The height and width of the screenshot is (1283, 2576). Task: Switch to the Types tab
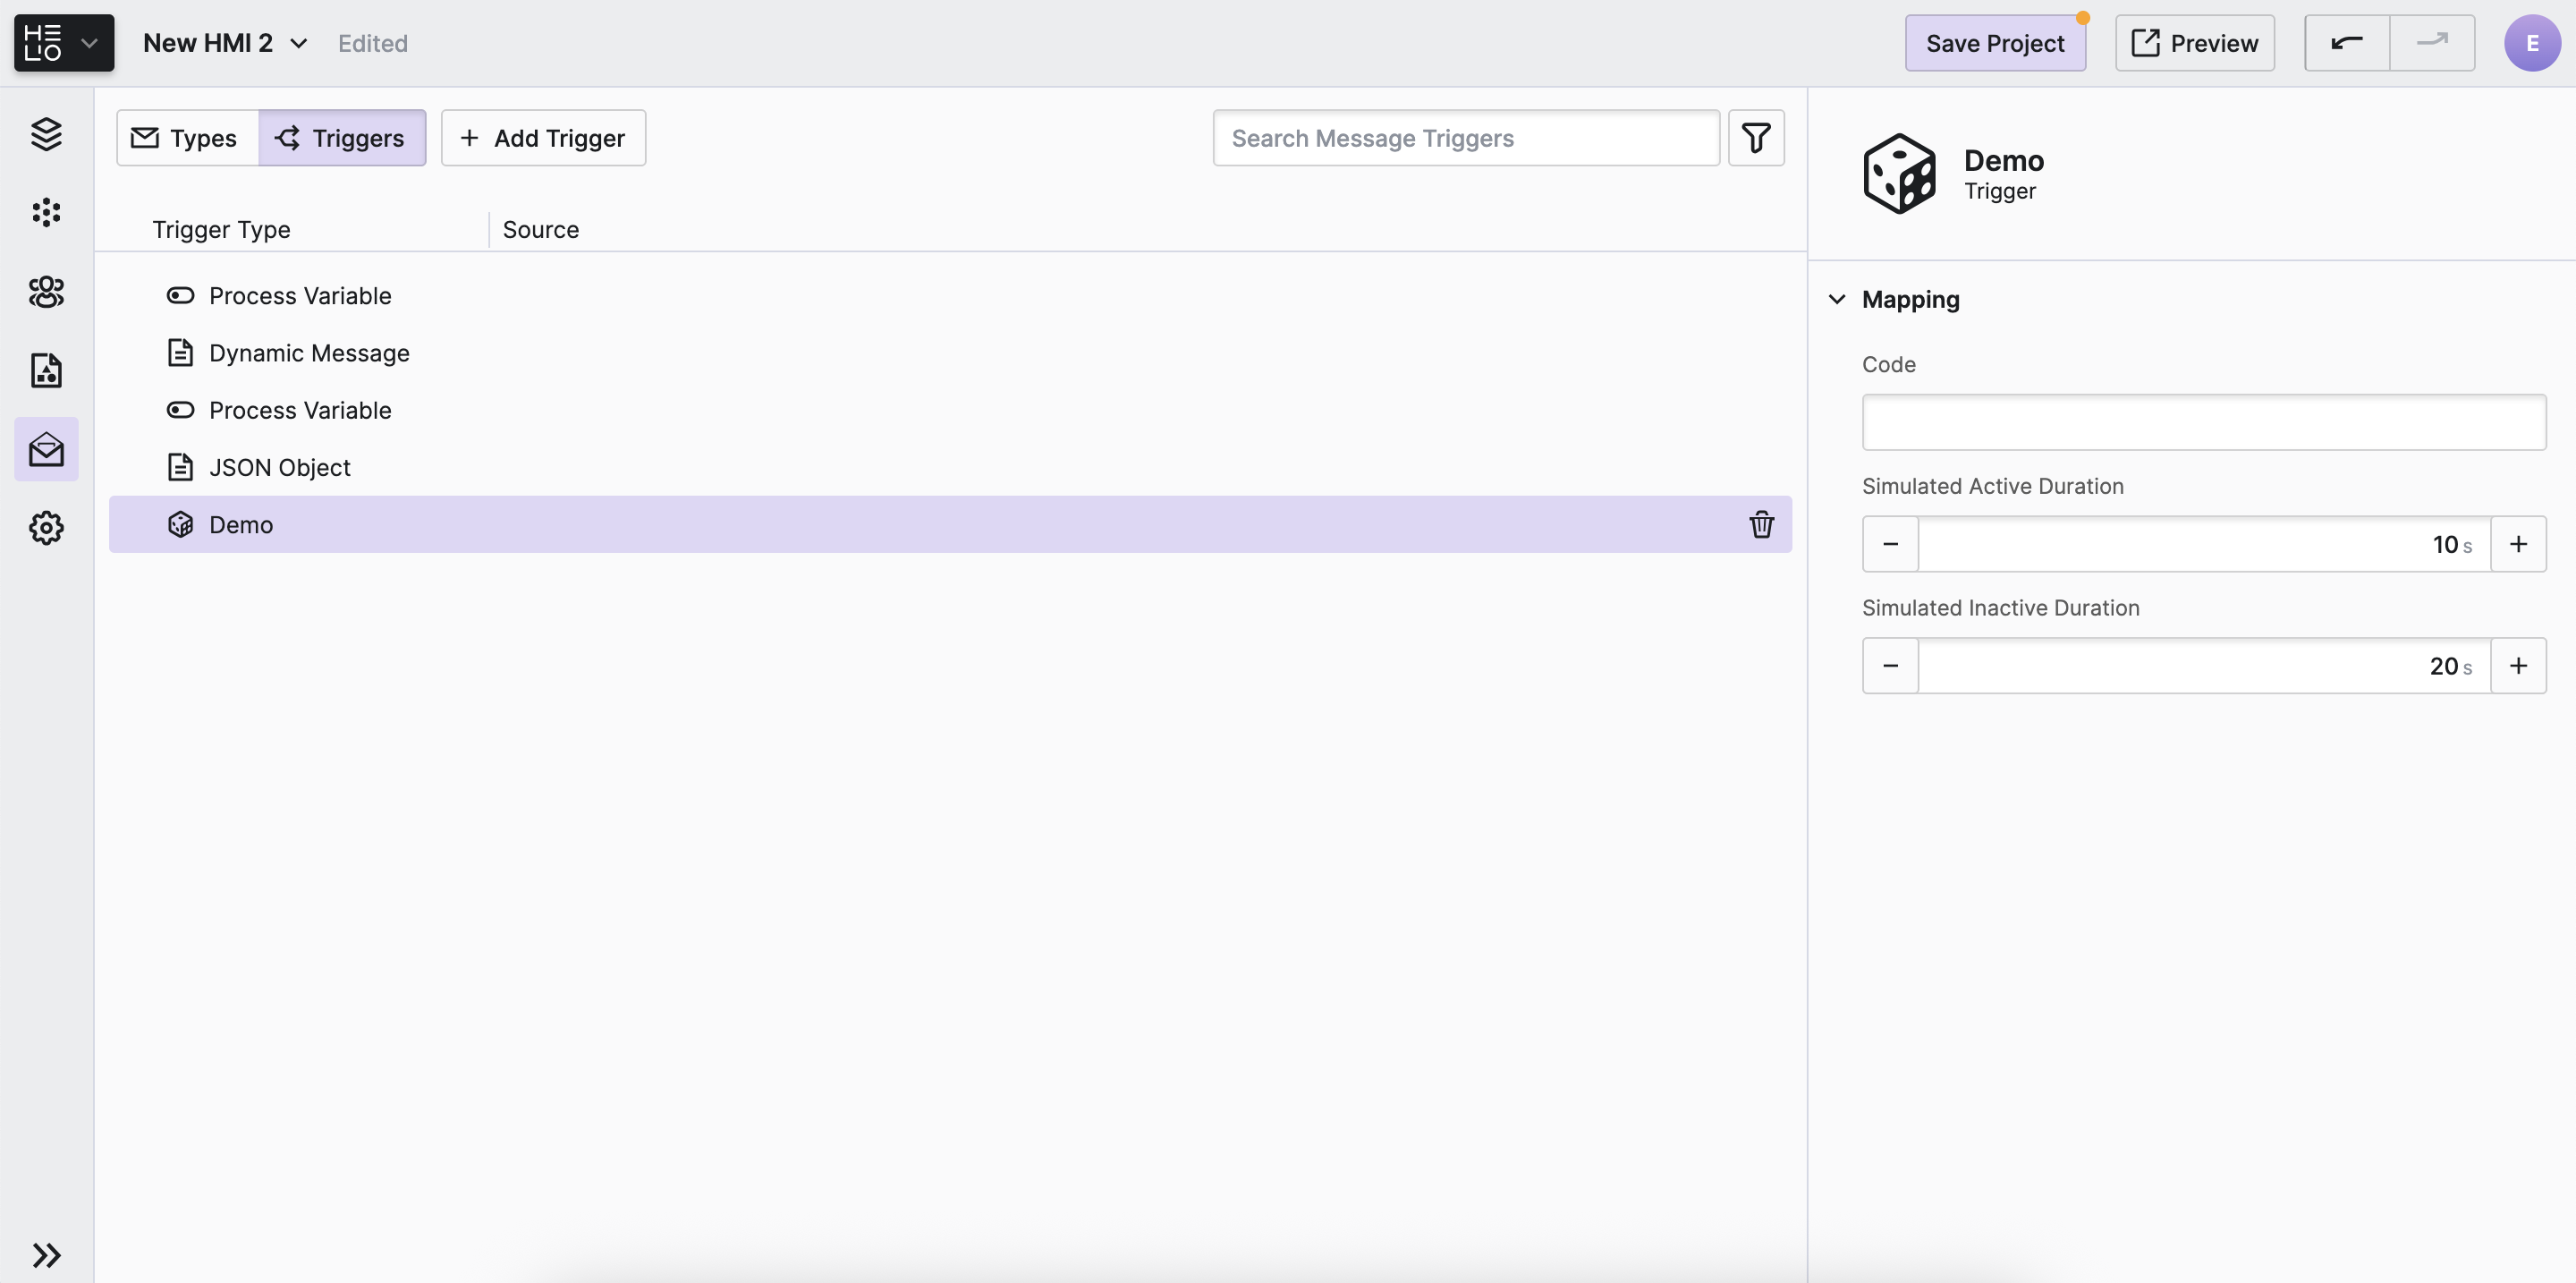click(x=187, y=138)
